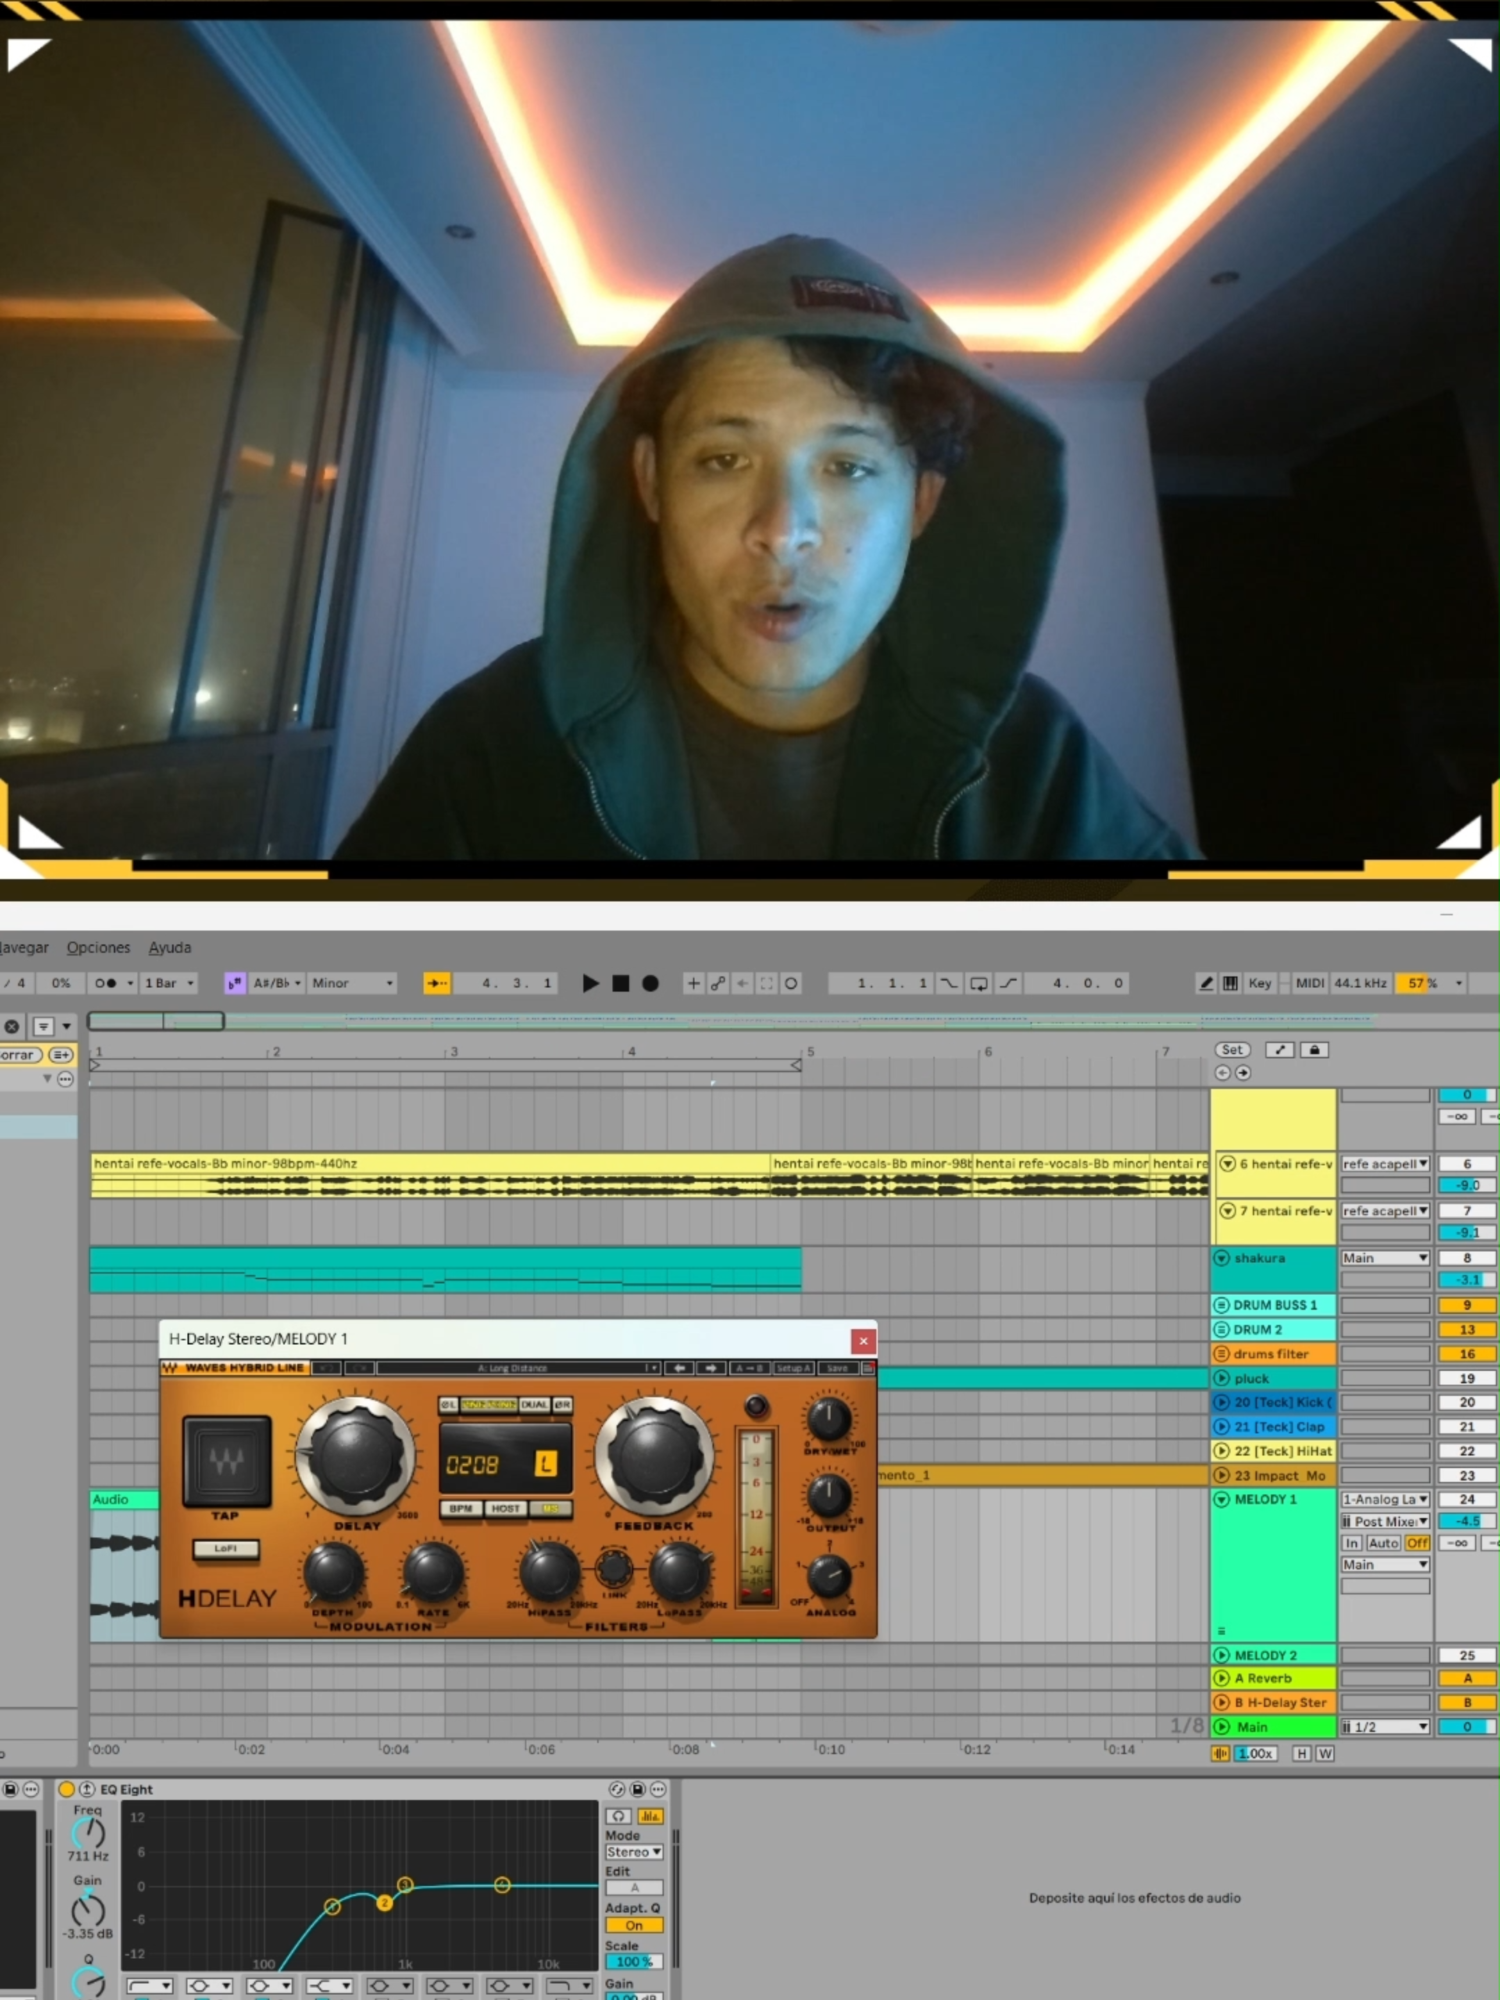This screenshot has height=2000, width=1500.
Task: Click the H height optimize button
Action: point(1302,1753)
